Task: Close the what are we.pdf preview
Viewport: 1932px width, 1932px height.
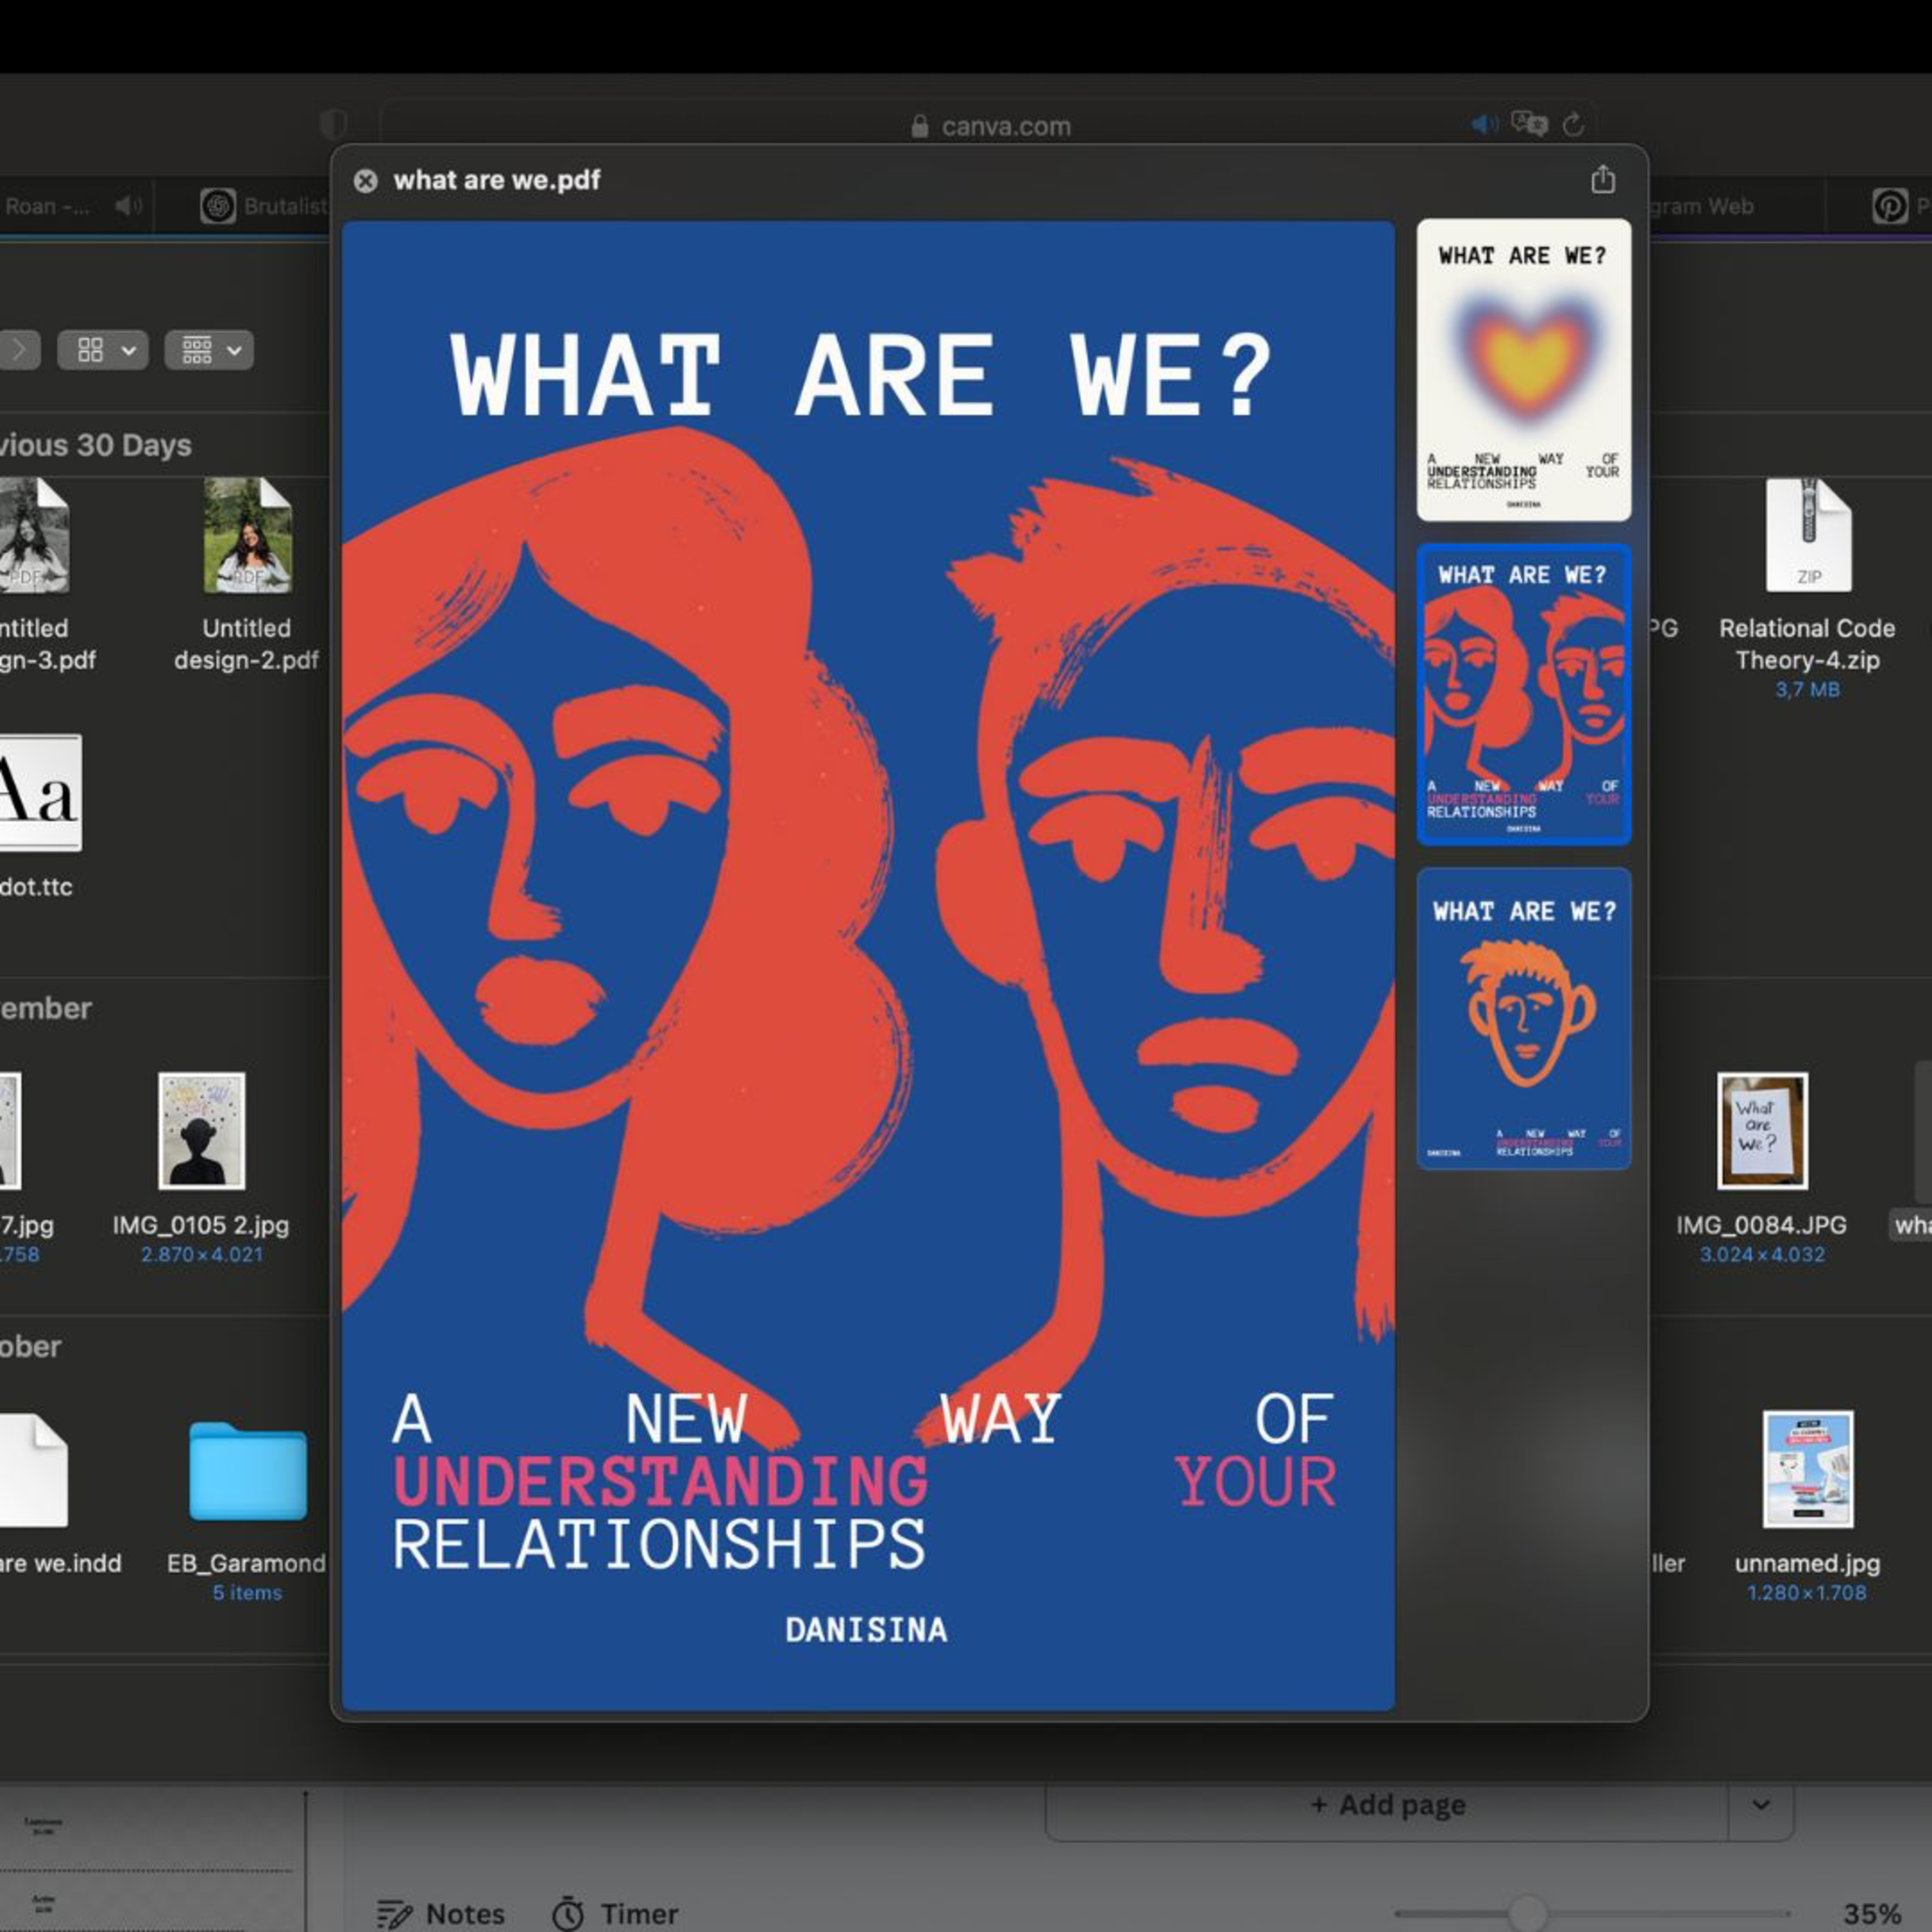Action: 366,181
